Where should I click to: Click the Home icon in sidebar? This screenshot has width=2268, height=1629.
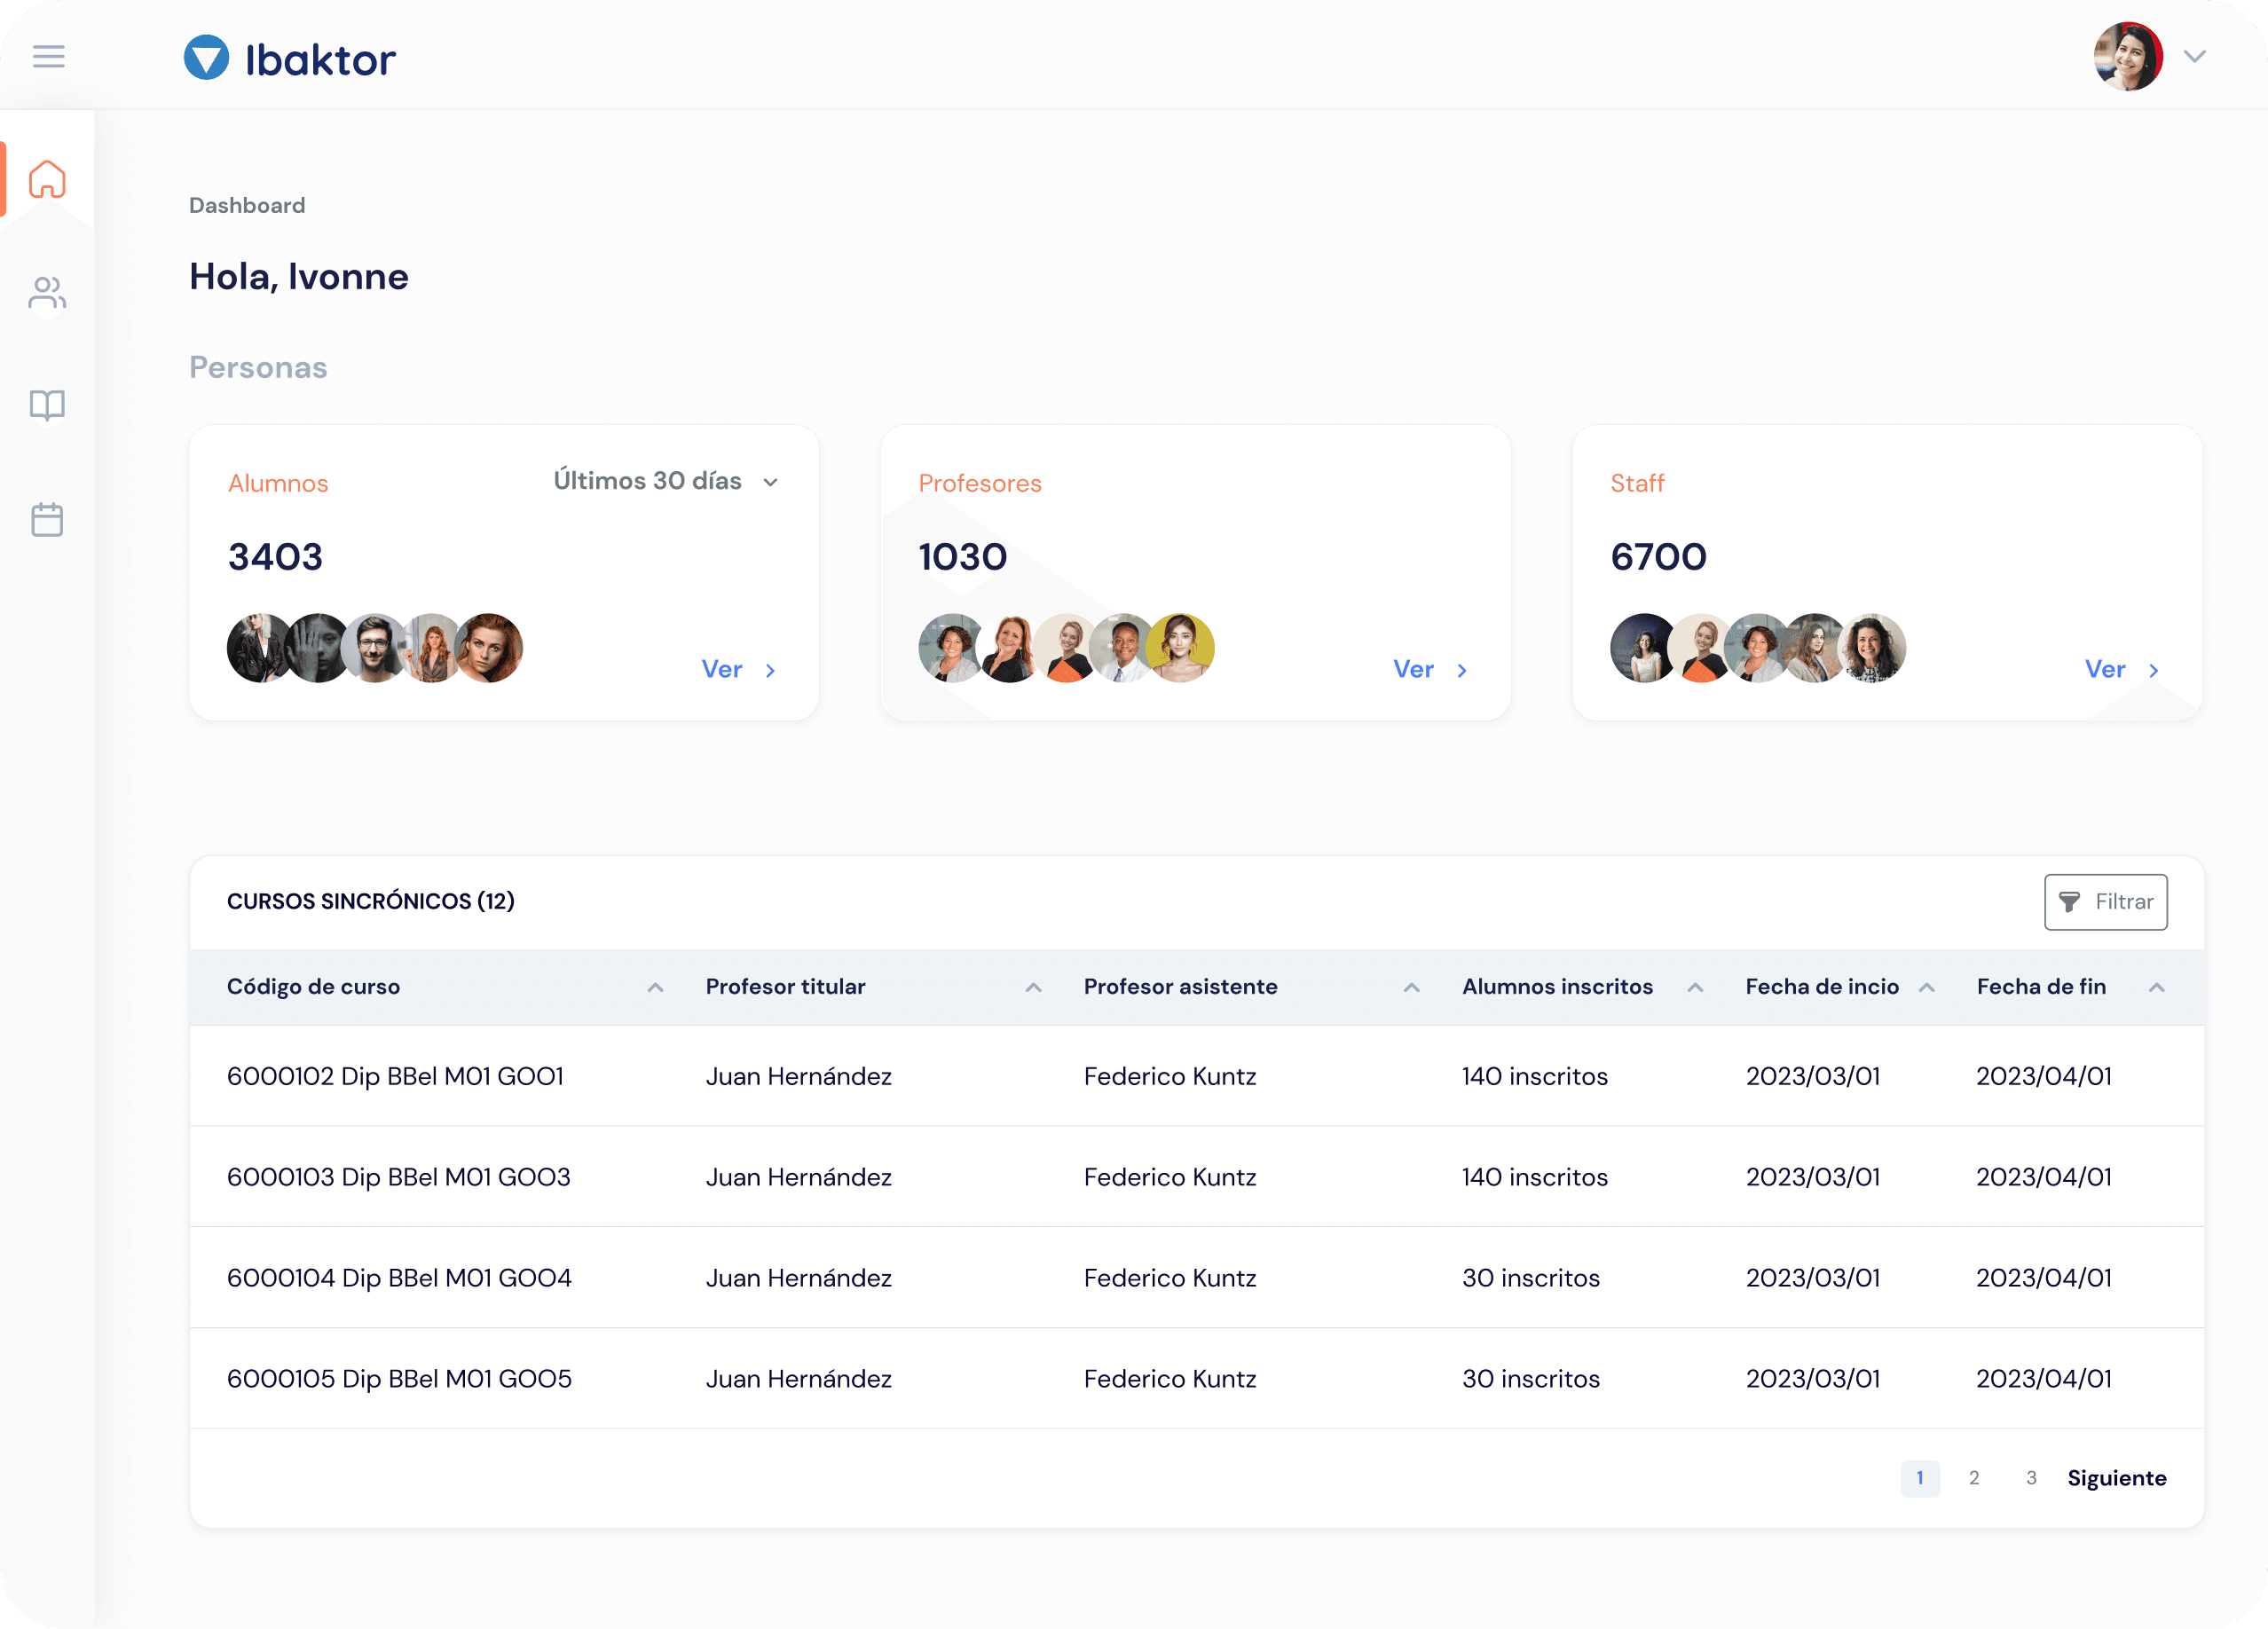47,180
